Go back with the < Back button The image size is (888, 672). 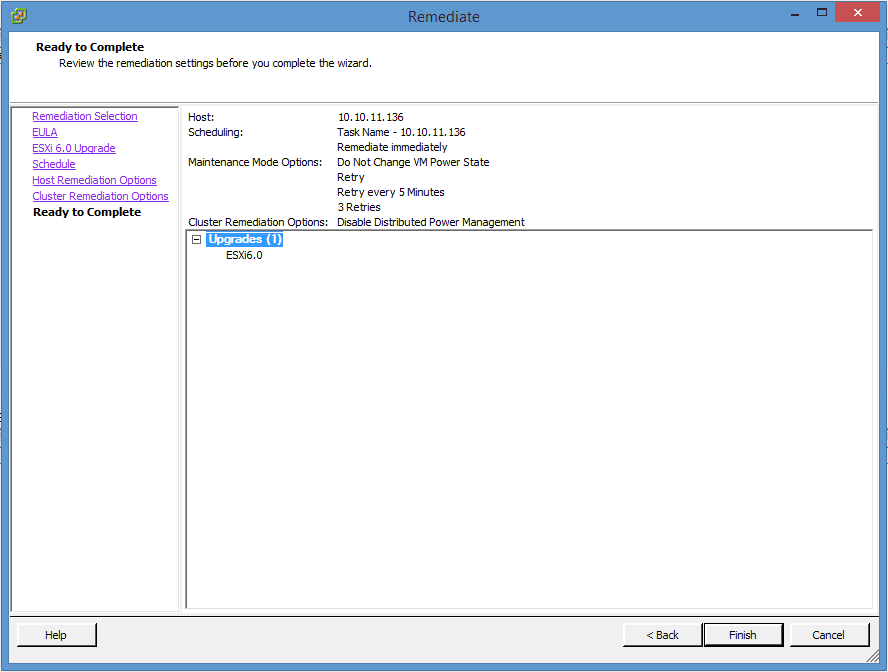662,635
